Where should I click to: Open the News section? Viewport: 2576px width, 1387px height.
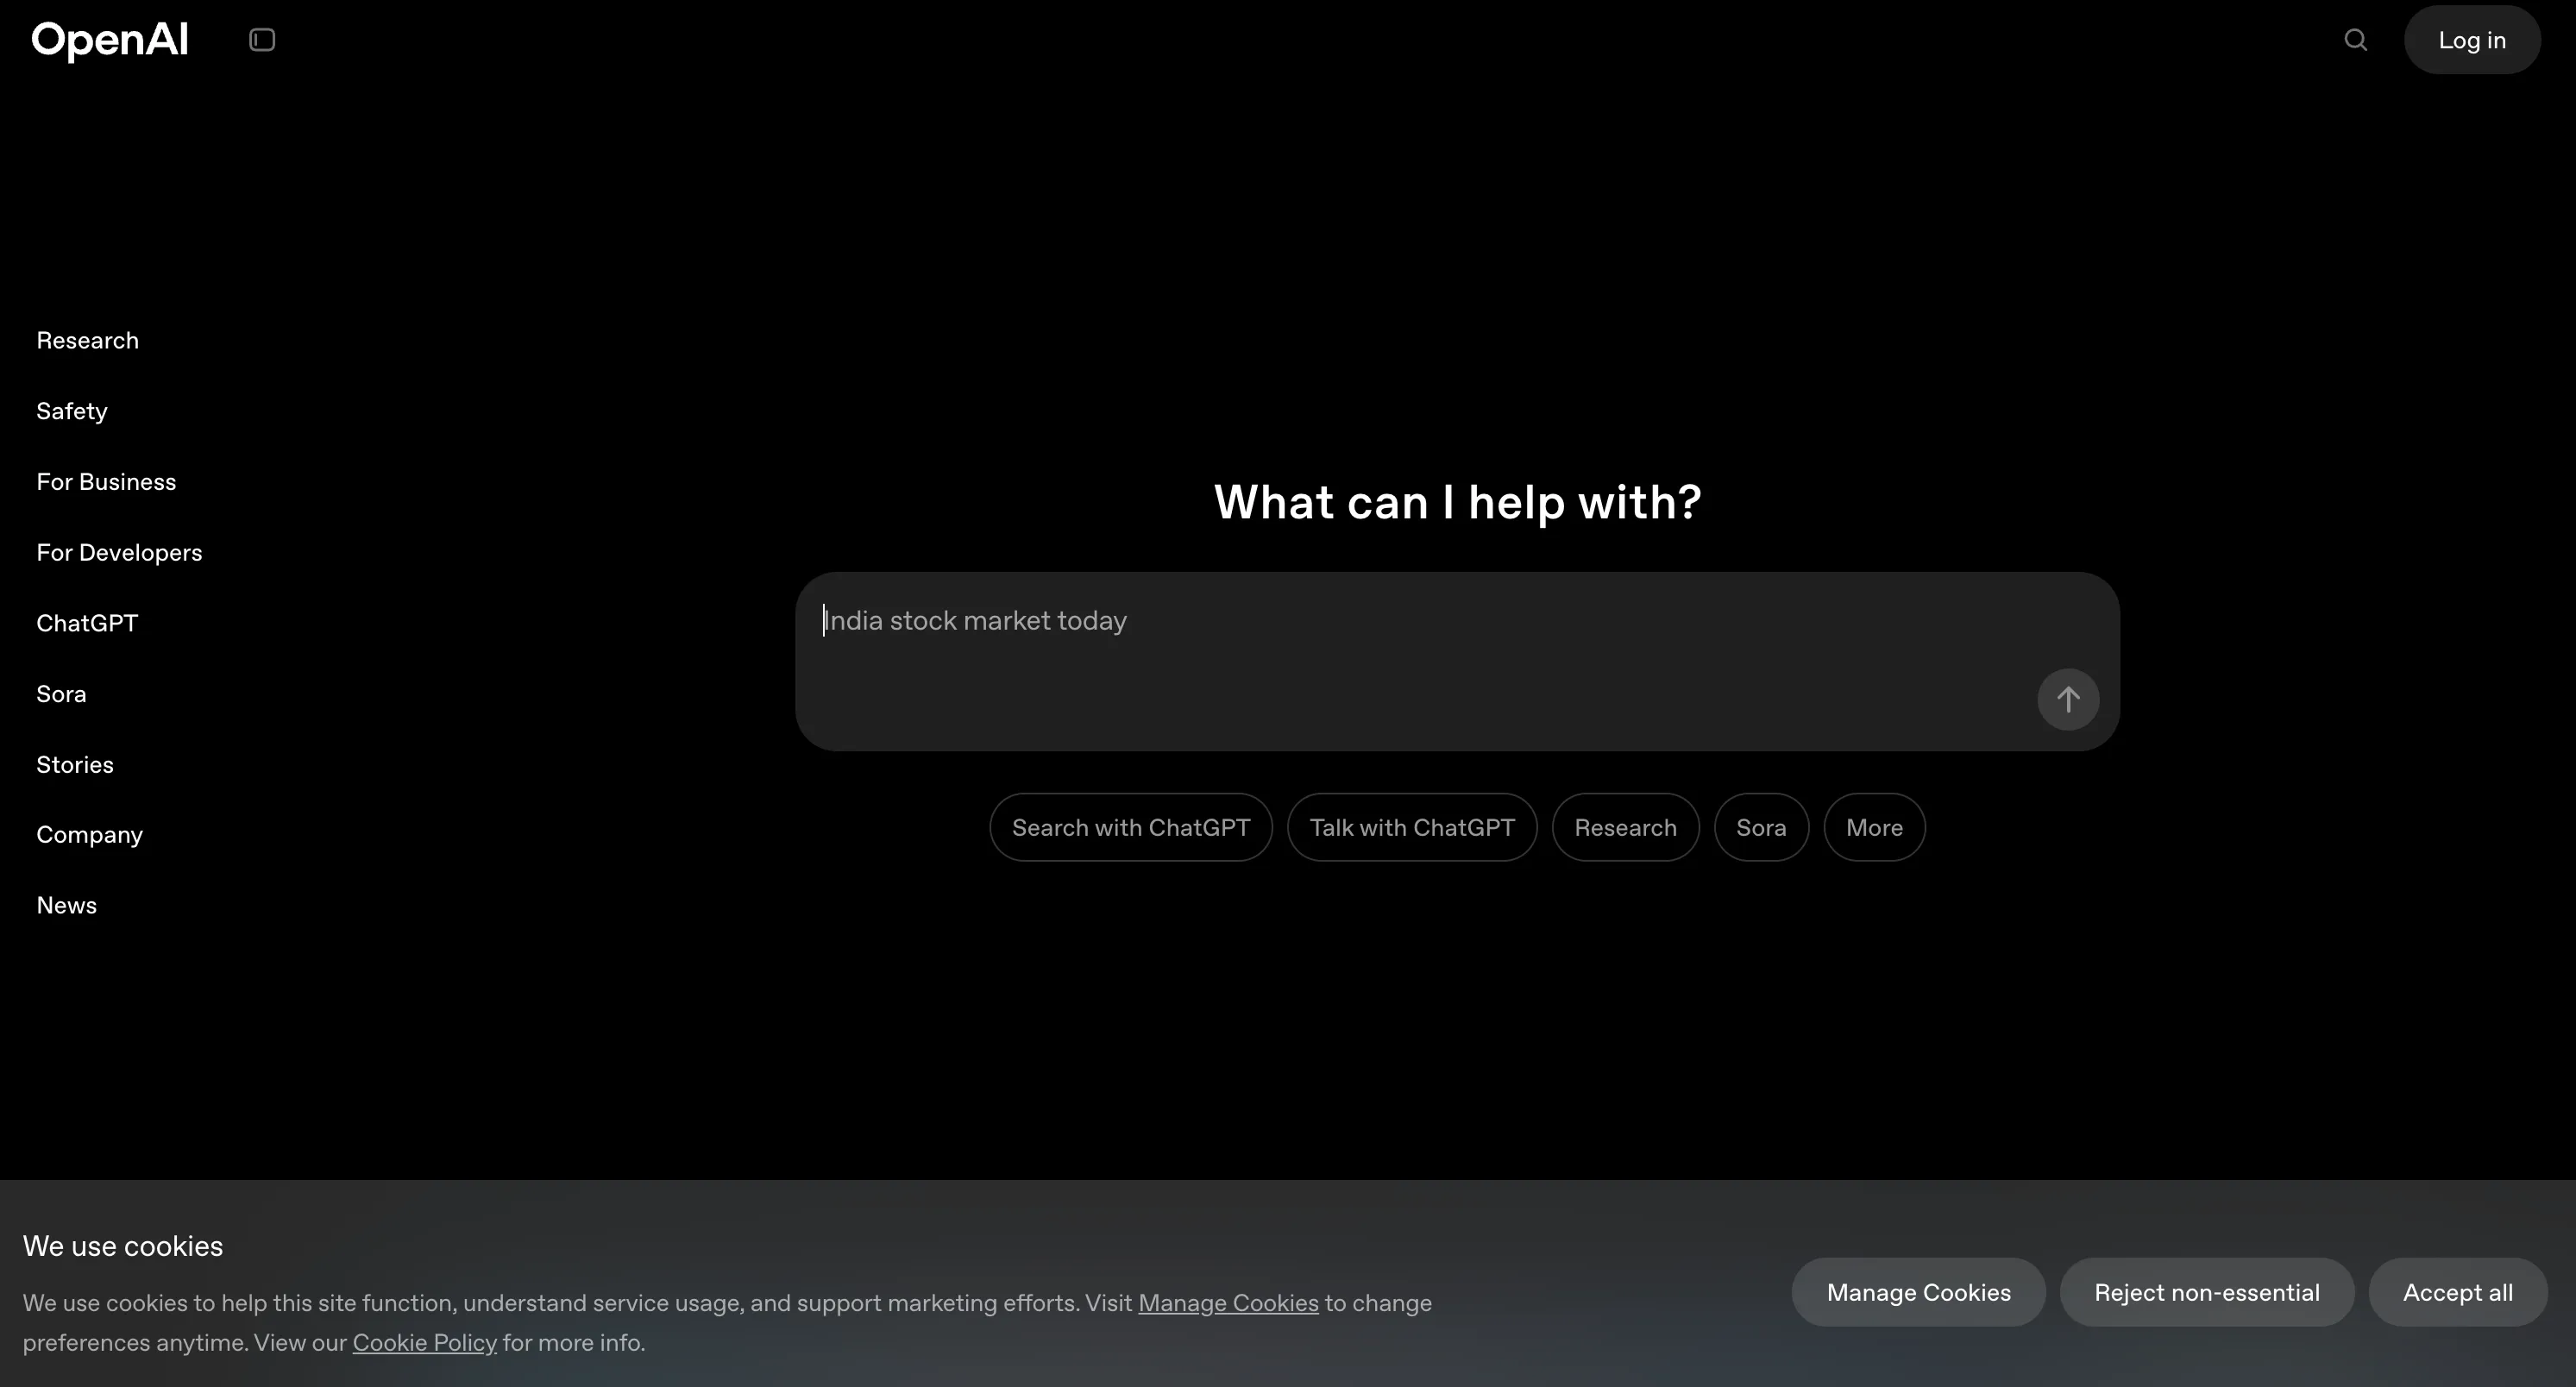pos(66,905)
